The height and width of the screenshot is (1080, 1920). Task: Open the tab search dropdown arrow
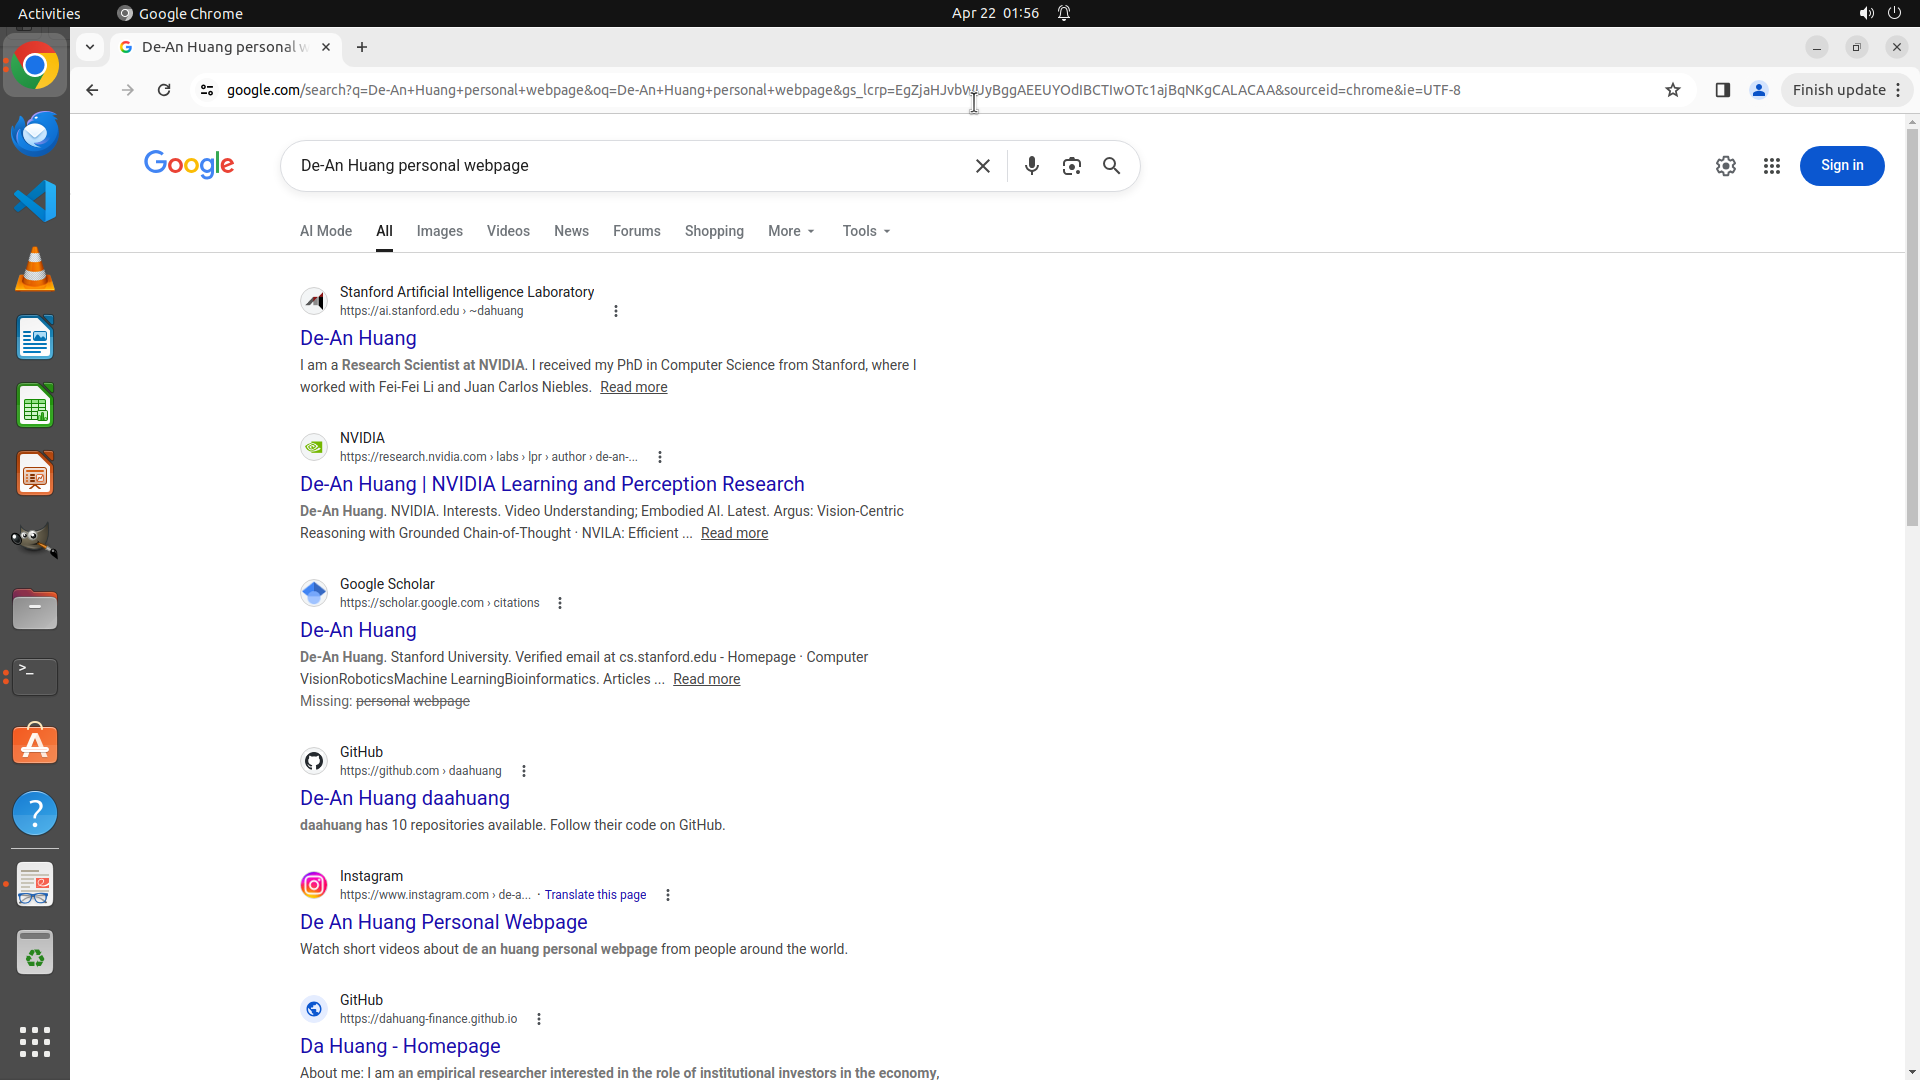pyautogui.click(x=90, y=47)
